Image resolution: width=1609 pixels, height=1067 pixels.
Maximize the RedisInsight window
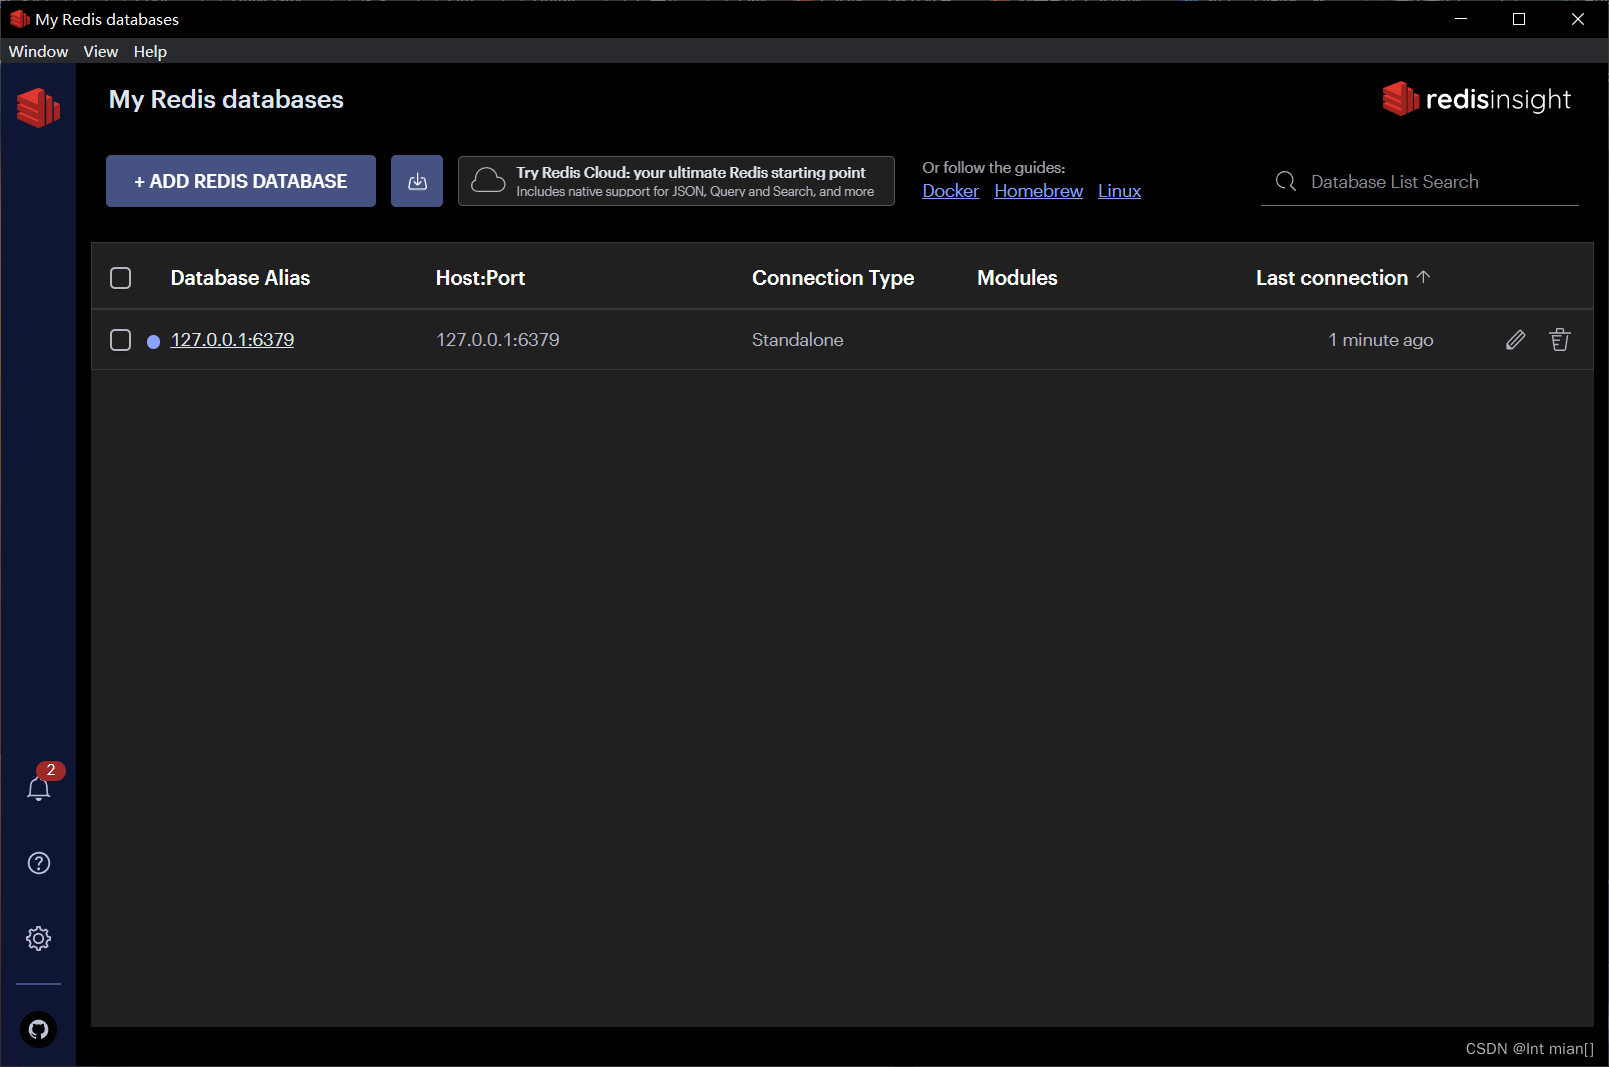(x=1519, y=19)
